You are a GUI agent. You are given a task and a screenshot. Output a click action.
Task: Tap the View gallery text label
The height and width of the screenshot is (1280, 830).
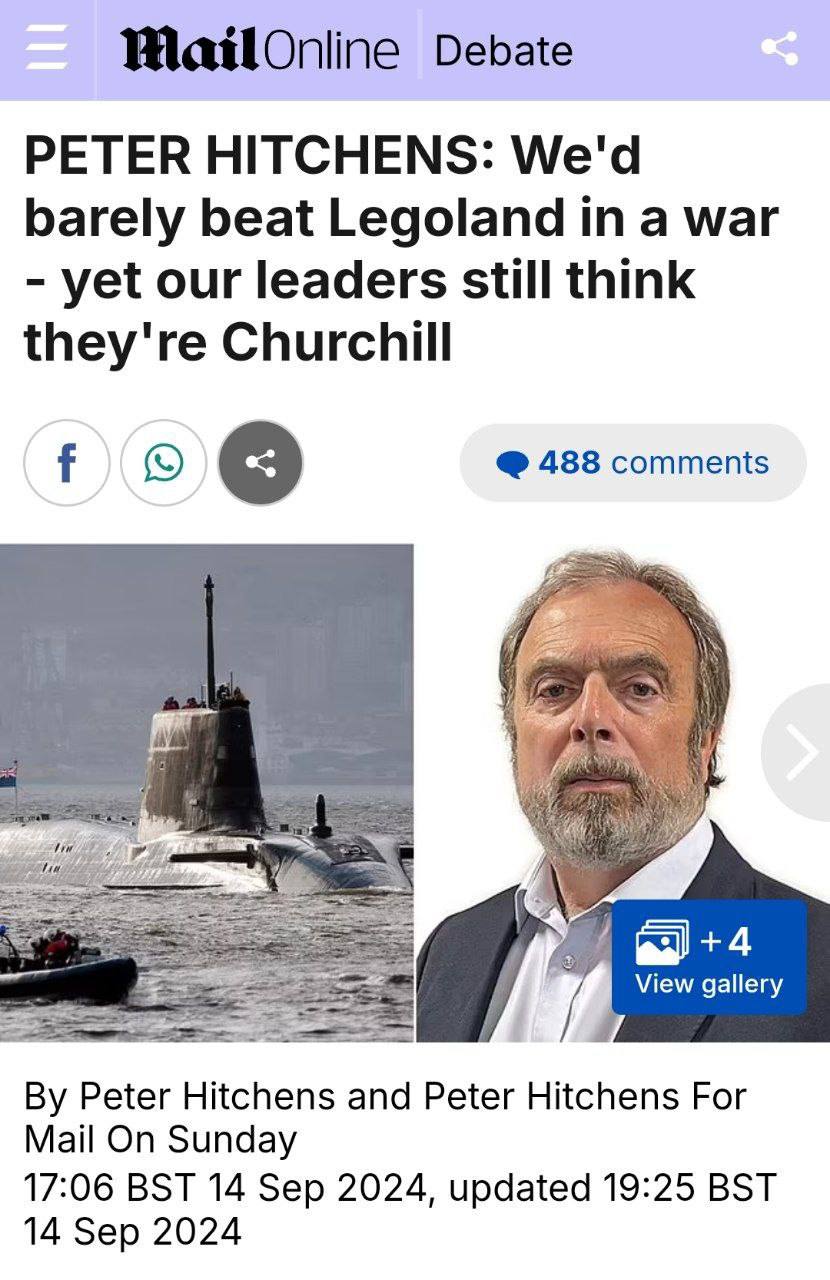pos(709,984)
